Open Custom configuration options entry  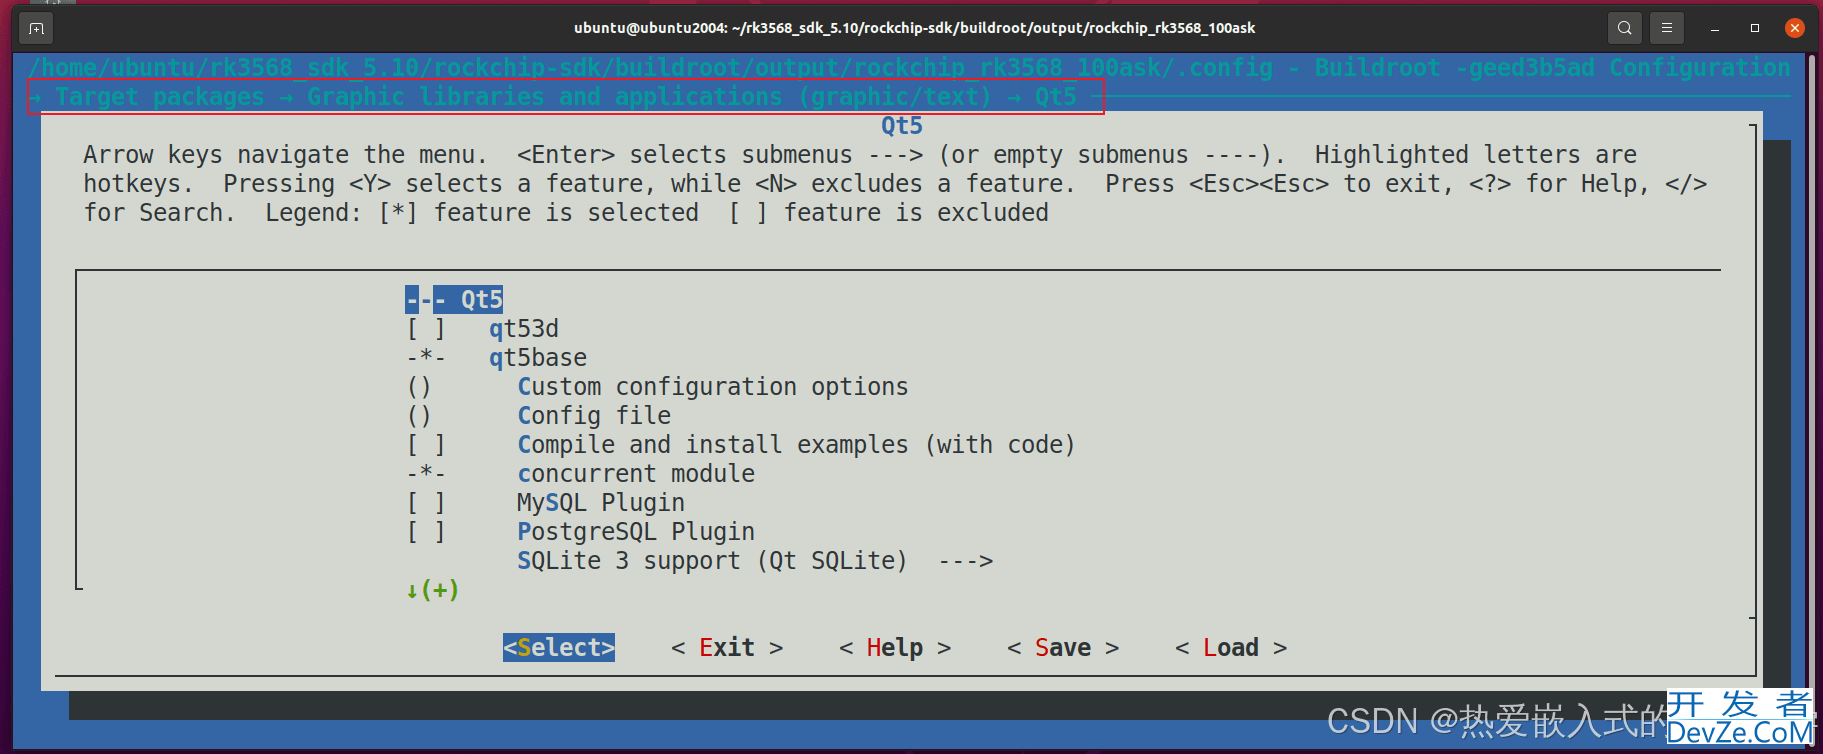pyautogui.click(x=713, y=387)
